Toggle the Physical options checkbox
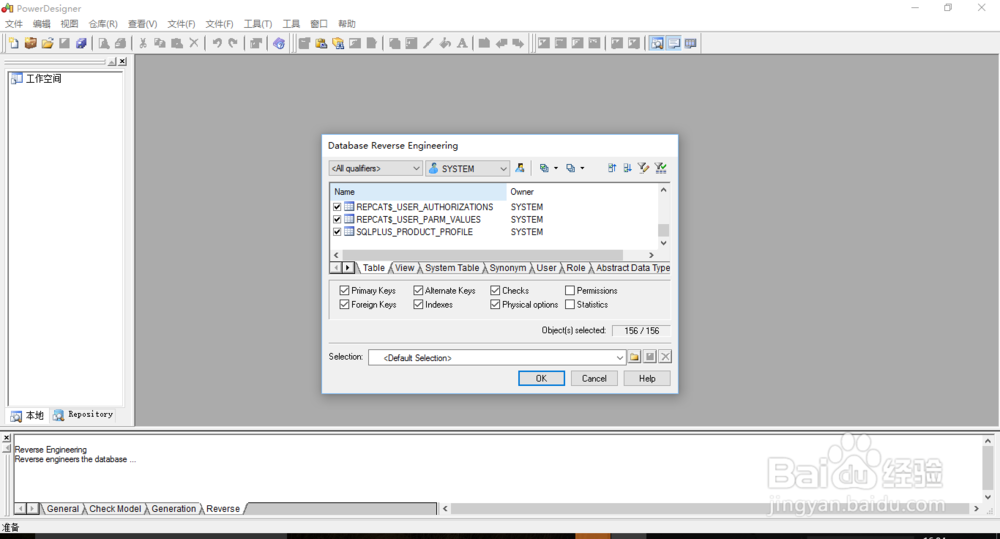 point(495,304)
